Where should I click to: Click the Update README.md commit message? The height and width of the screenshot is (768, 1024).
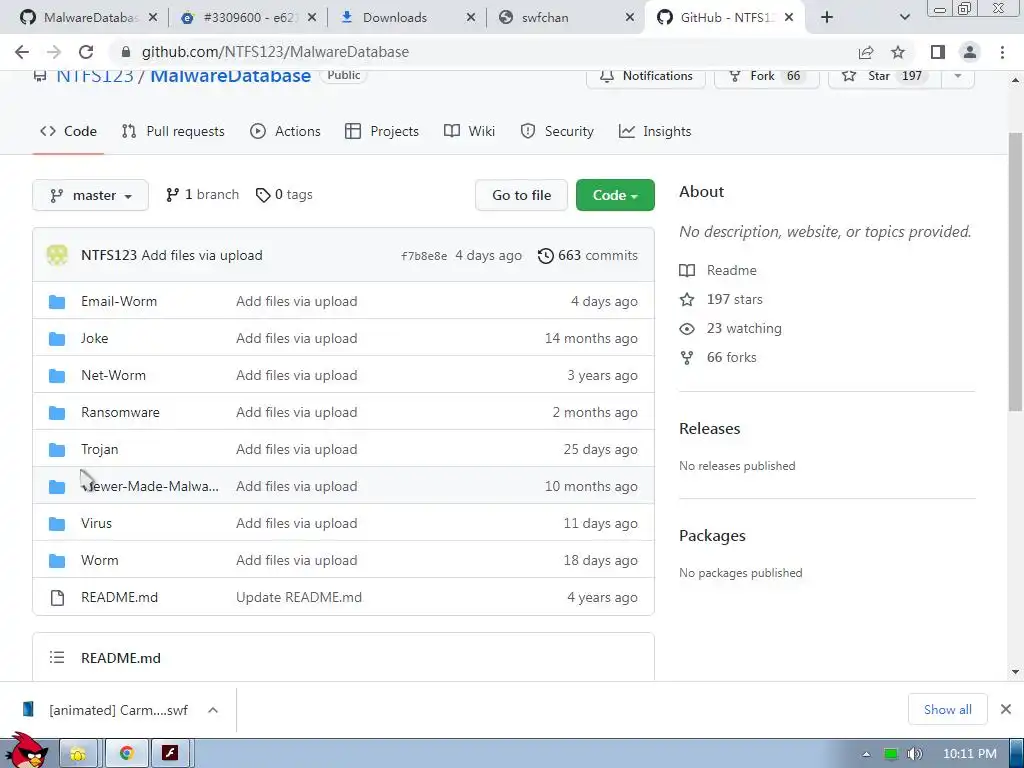[x=299, y=597]
